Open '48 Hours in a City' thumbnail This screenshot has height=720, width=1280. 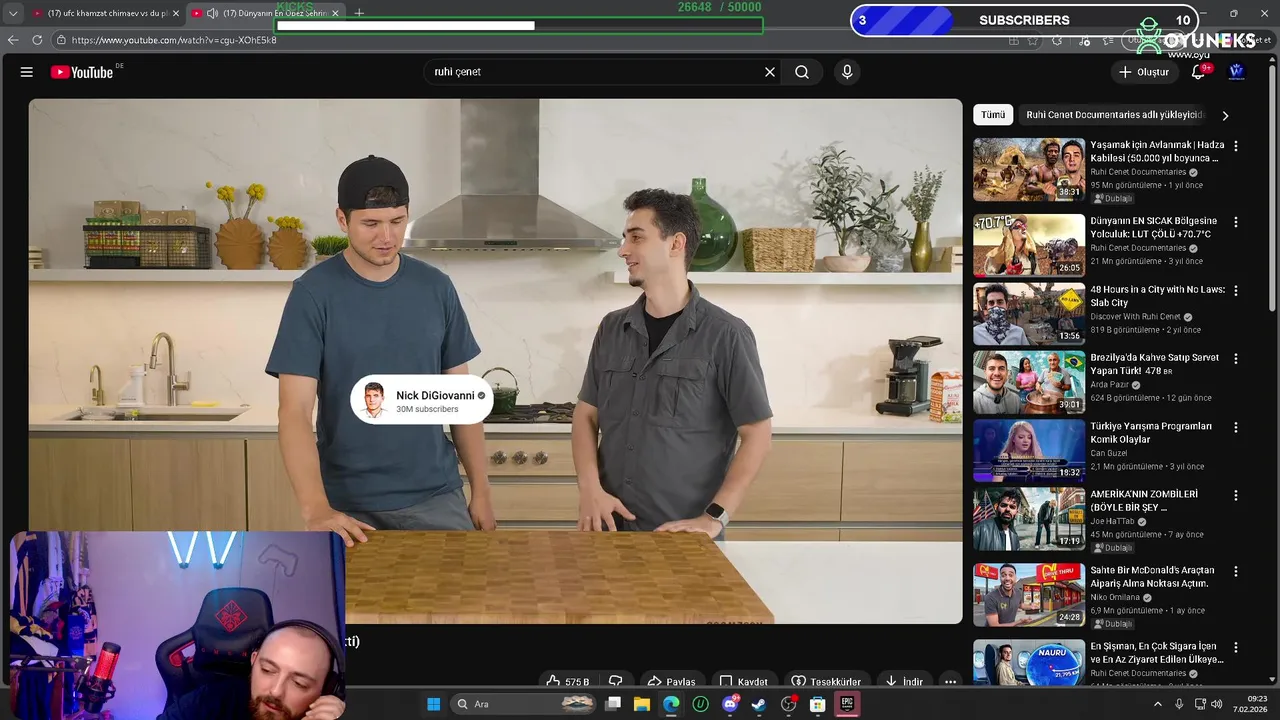pyautogui.click(x=1029, y=314)
